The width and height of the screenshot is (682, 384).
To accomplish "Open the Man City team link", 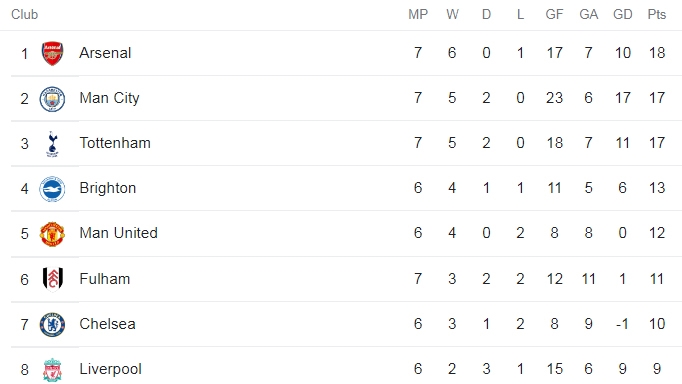I will pos(110,98).
